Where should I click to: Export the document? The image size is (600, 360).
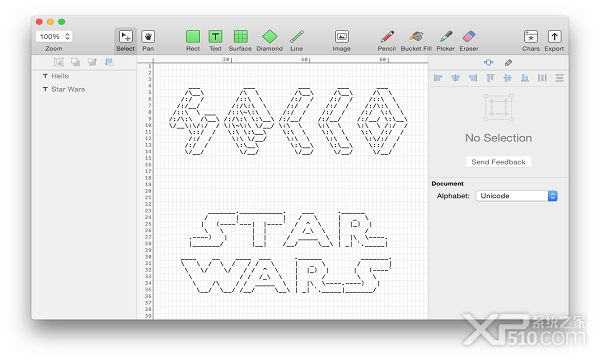[x=554, y=41]
